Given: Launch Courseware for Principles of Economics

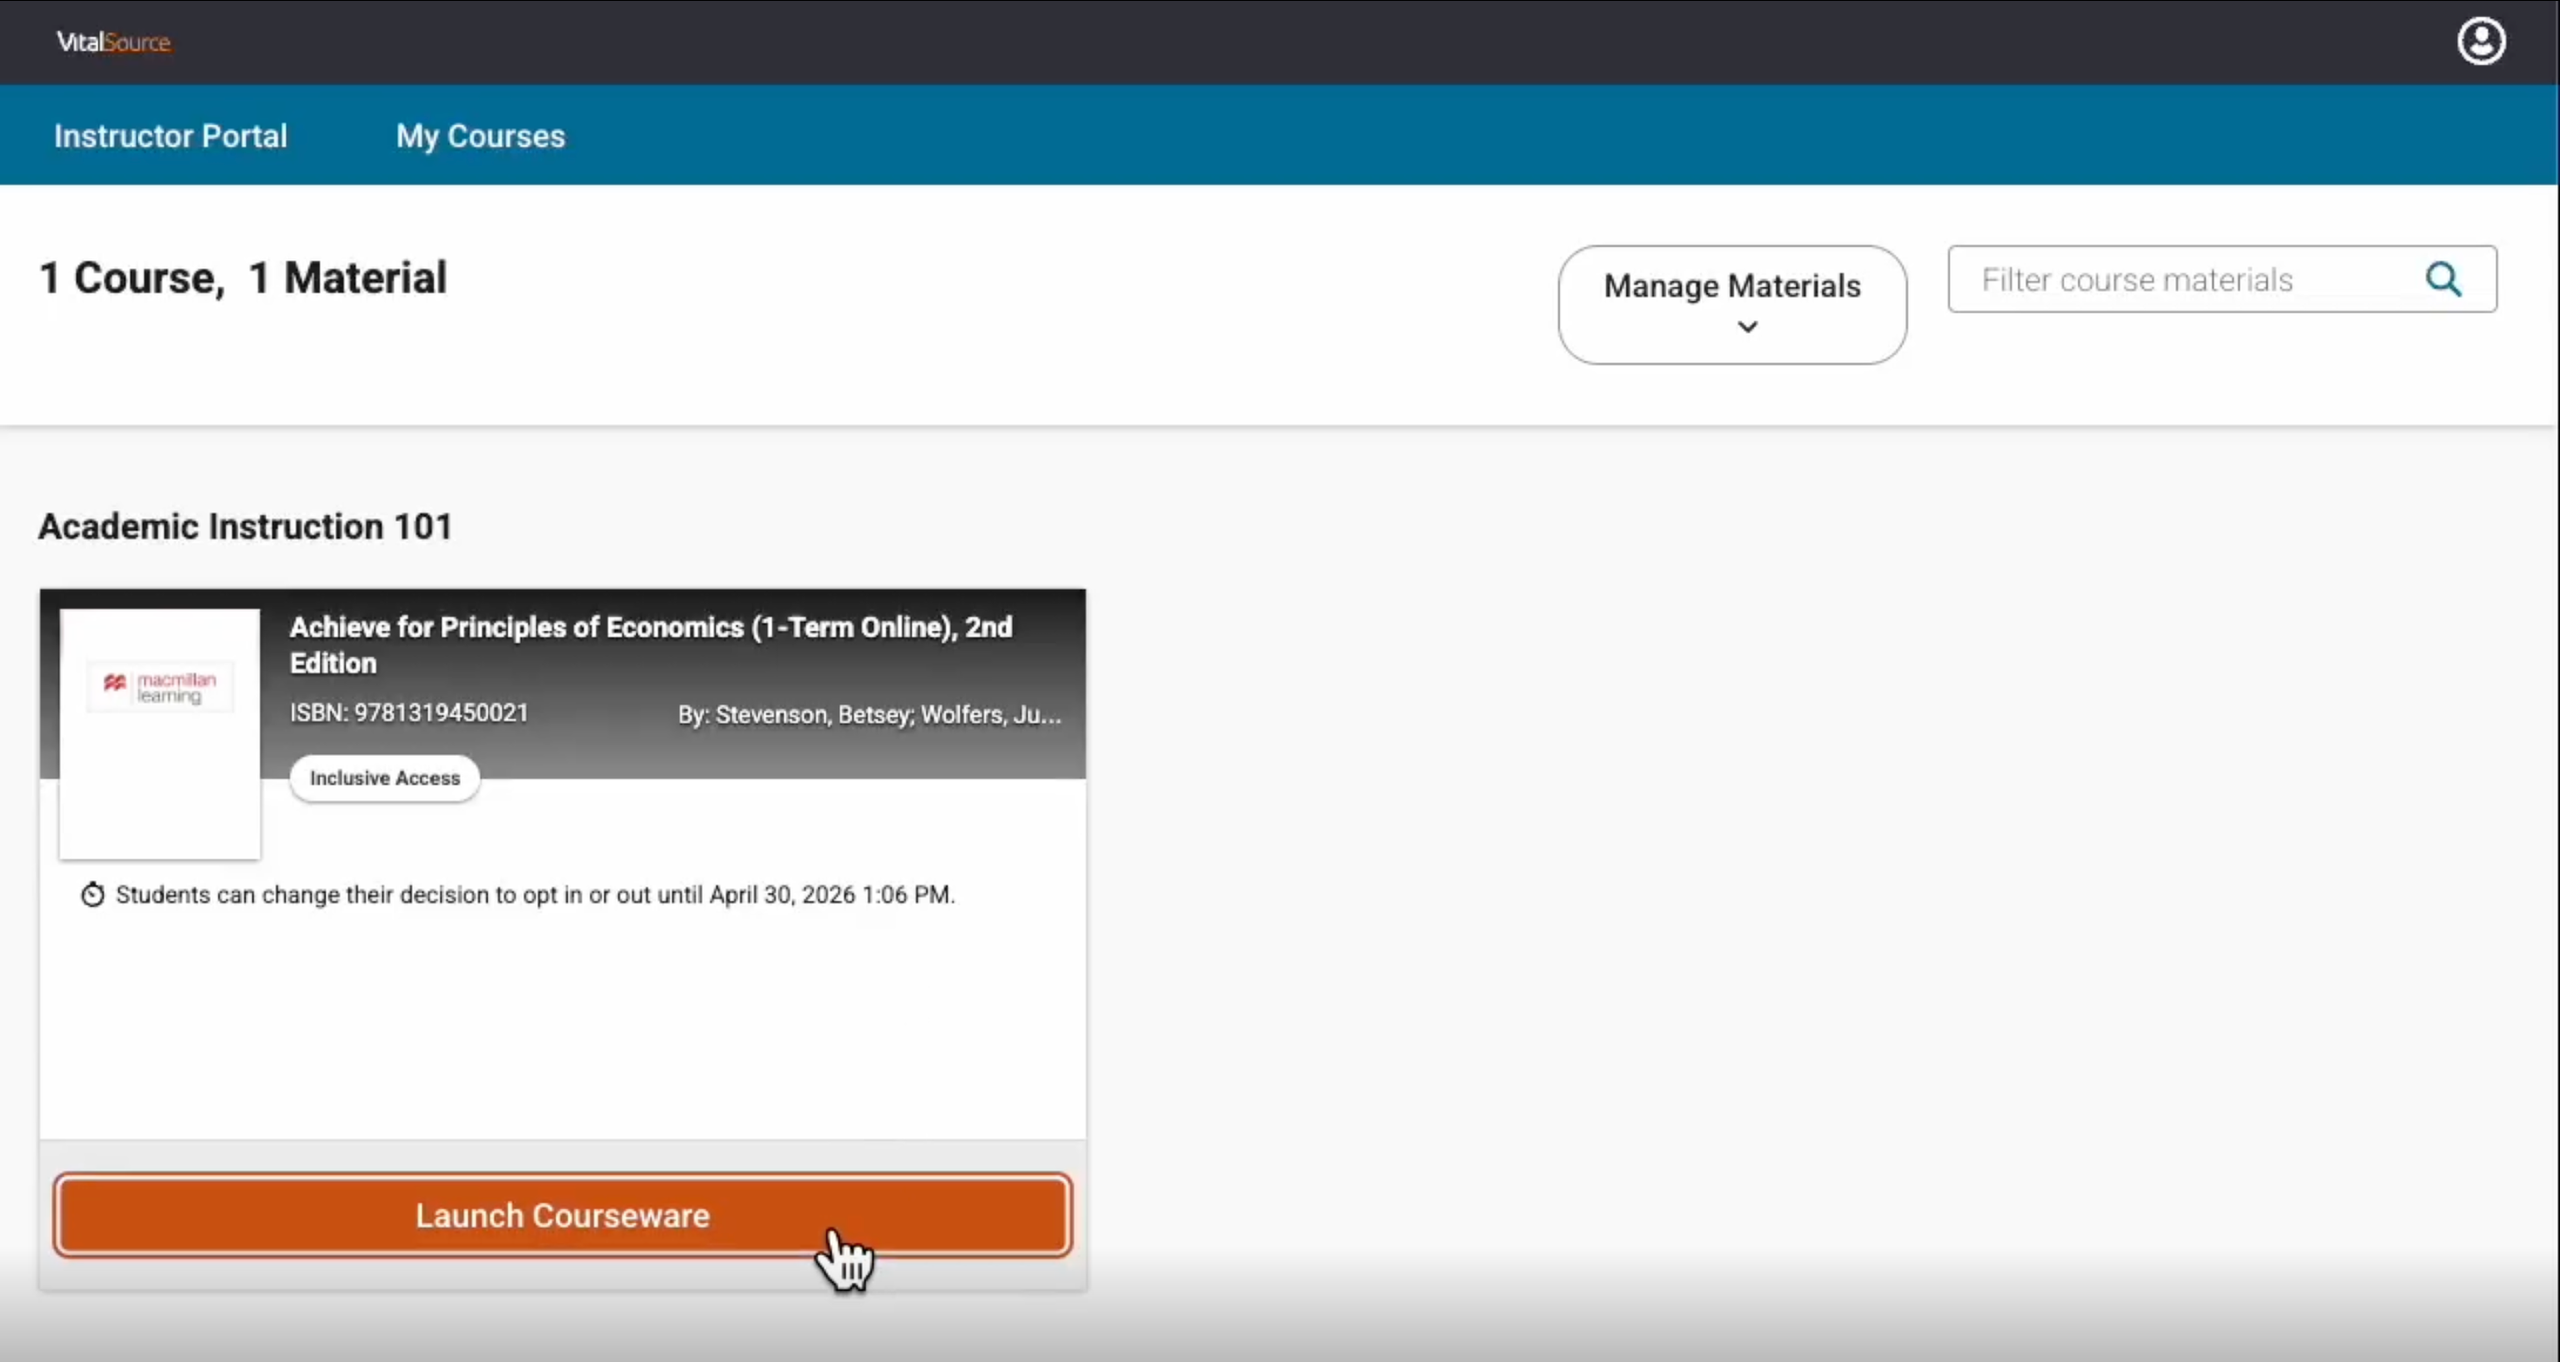Looking at the screenshot, I should click(563, 1215).
